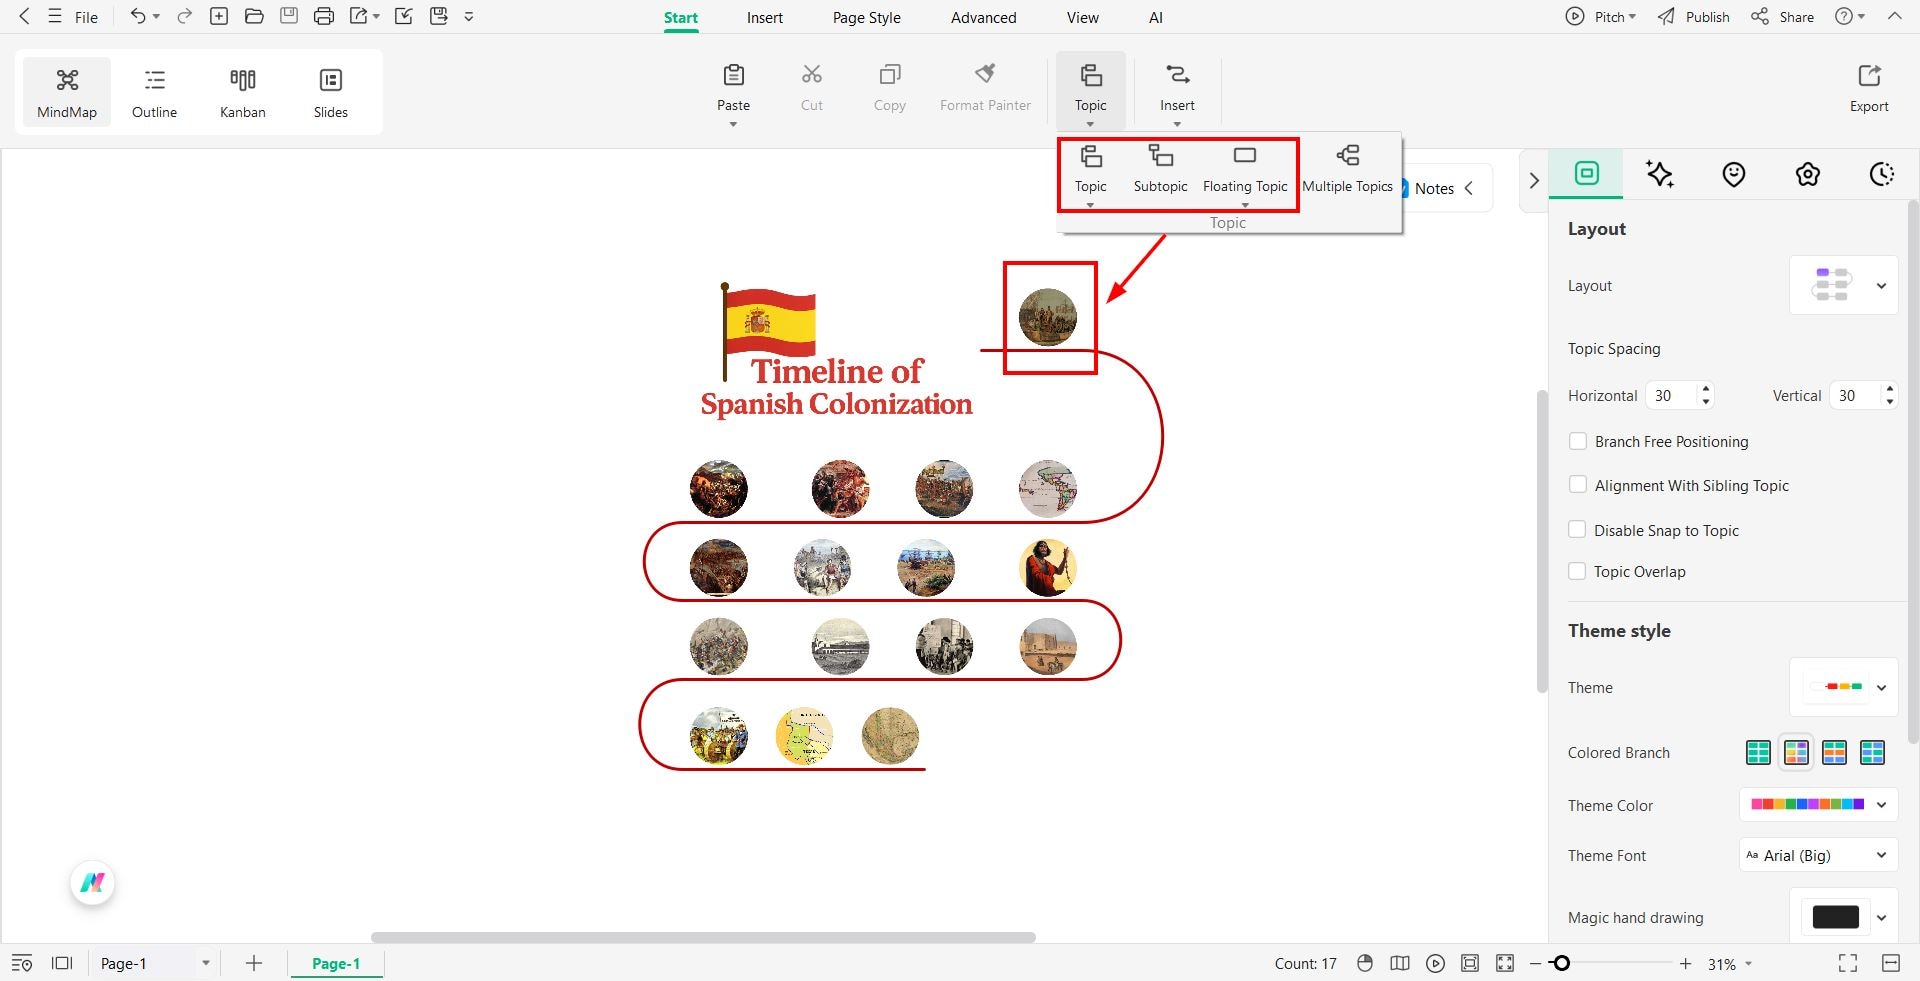The image size is (1920, 981).
Task: Check Disable Snap to Topic
Action: coord(1578,530)
